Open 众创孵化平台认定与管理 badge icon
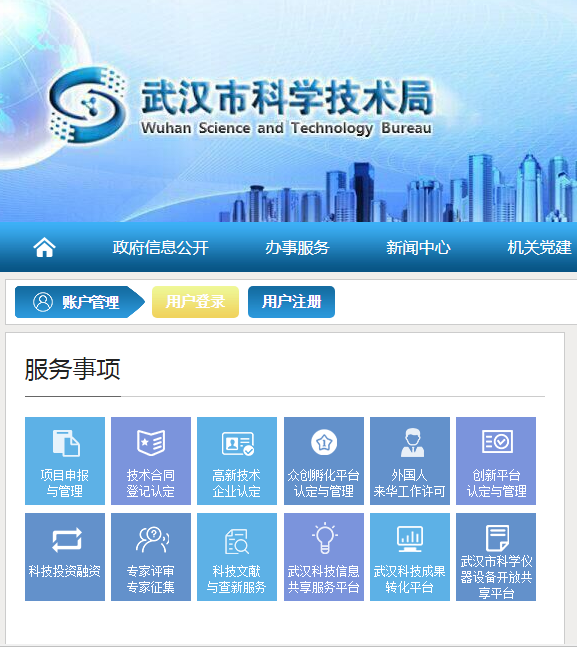 (324, 442)
